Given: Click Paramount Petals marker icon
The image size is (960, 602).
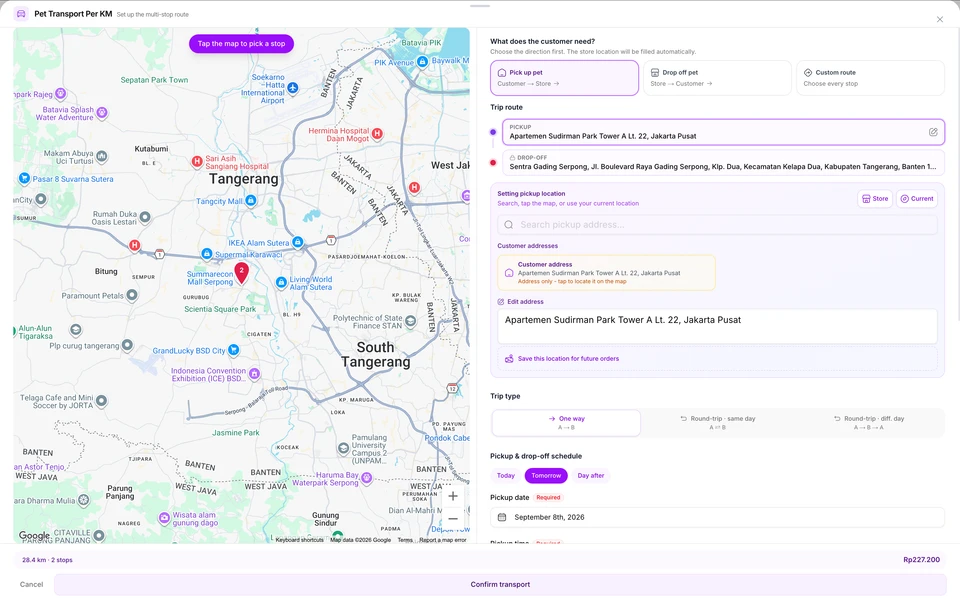Looking at the screenshot, I should [x=132, y=295].
